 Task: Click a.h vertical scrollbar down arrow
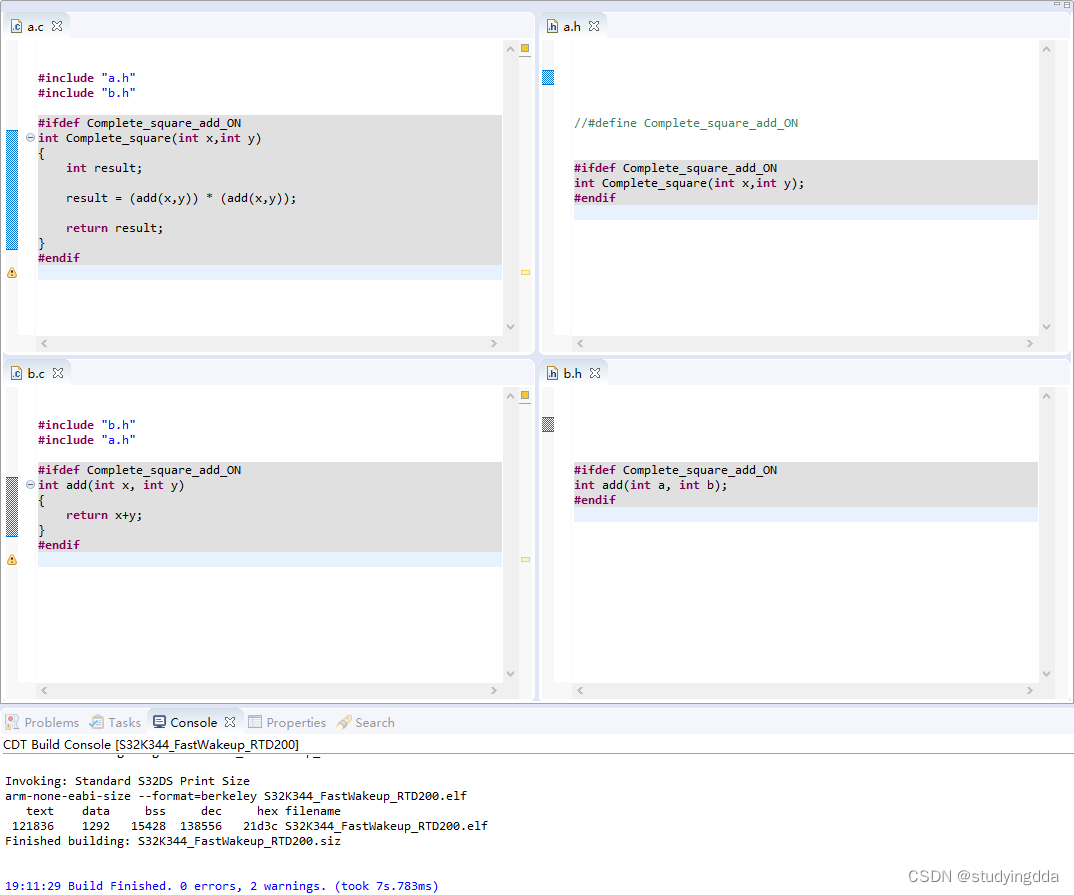tap(1046, 327)
